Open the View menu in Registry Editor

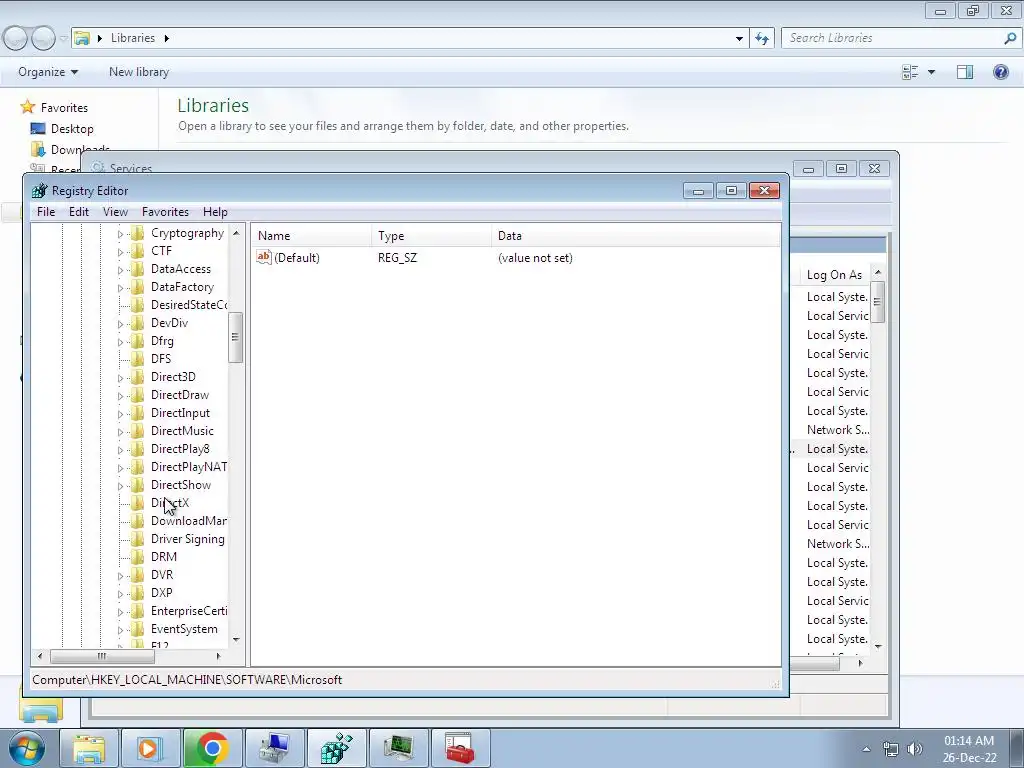coord(115,212)
